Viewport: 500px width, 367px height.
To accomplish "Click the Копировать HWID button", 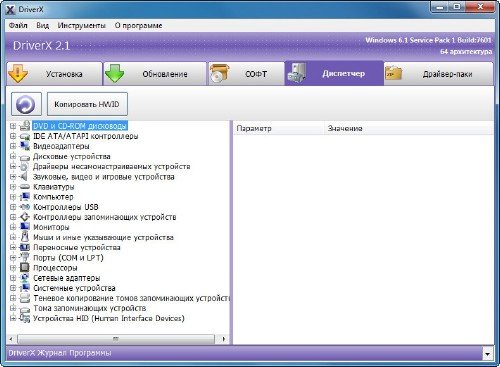I will 87,104.
